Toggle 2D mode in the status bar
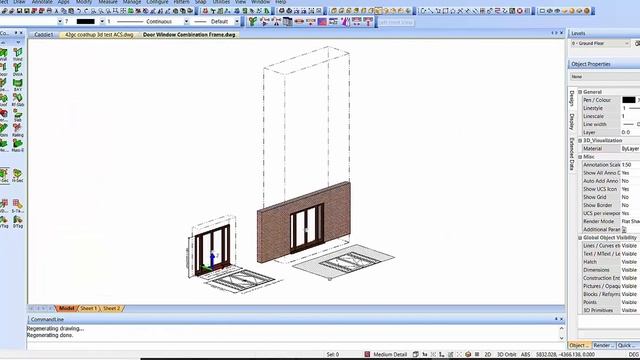 [487, 354]
